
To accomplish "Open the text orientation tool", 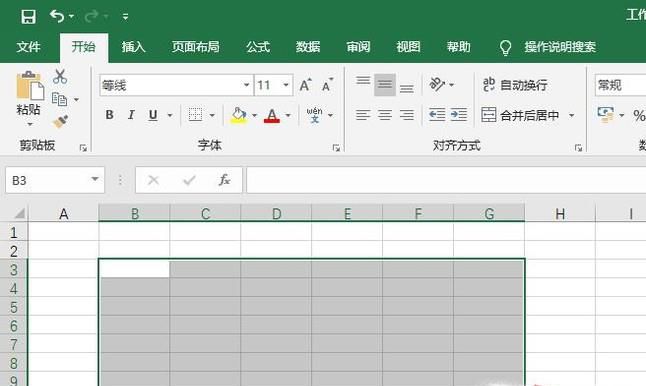I will [x=438, y=84].
